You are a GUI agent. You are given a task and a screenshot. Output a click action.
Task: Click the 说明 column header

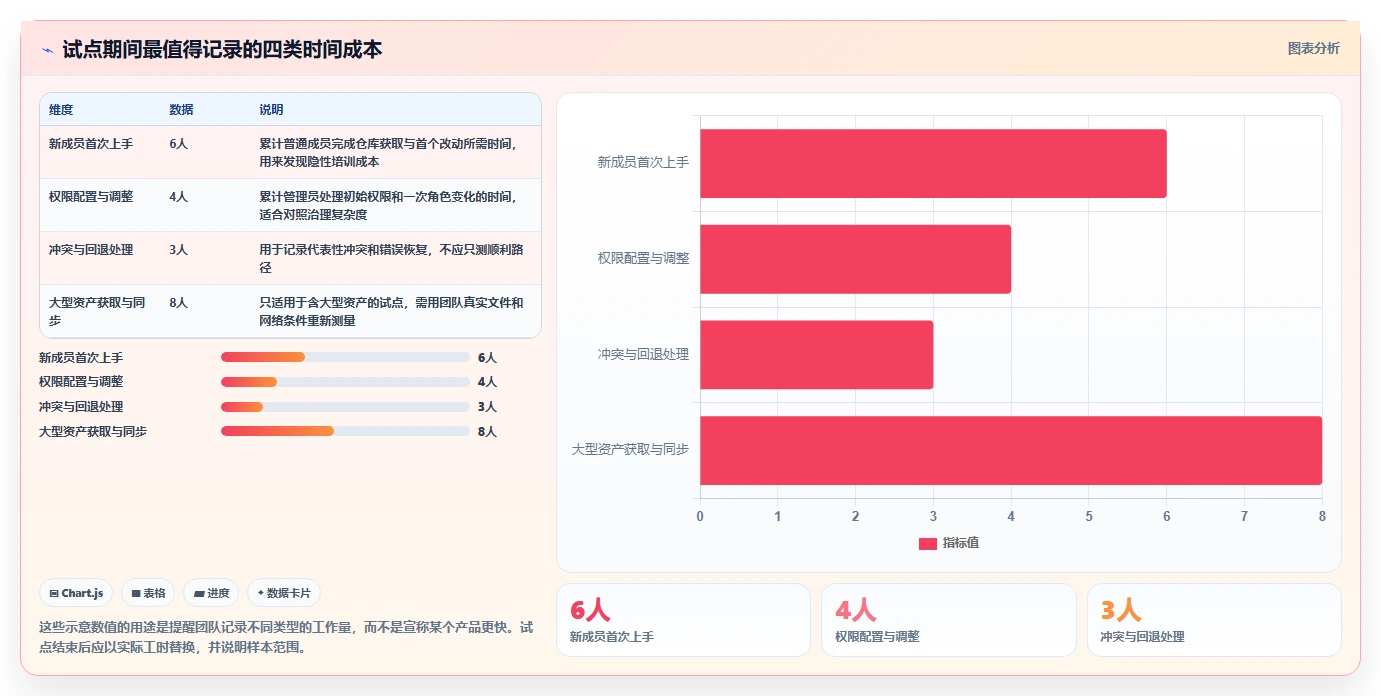point(272,110)
